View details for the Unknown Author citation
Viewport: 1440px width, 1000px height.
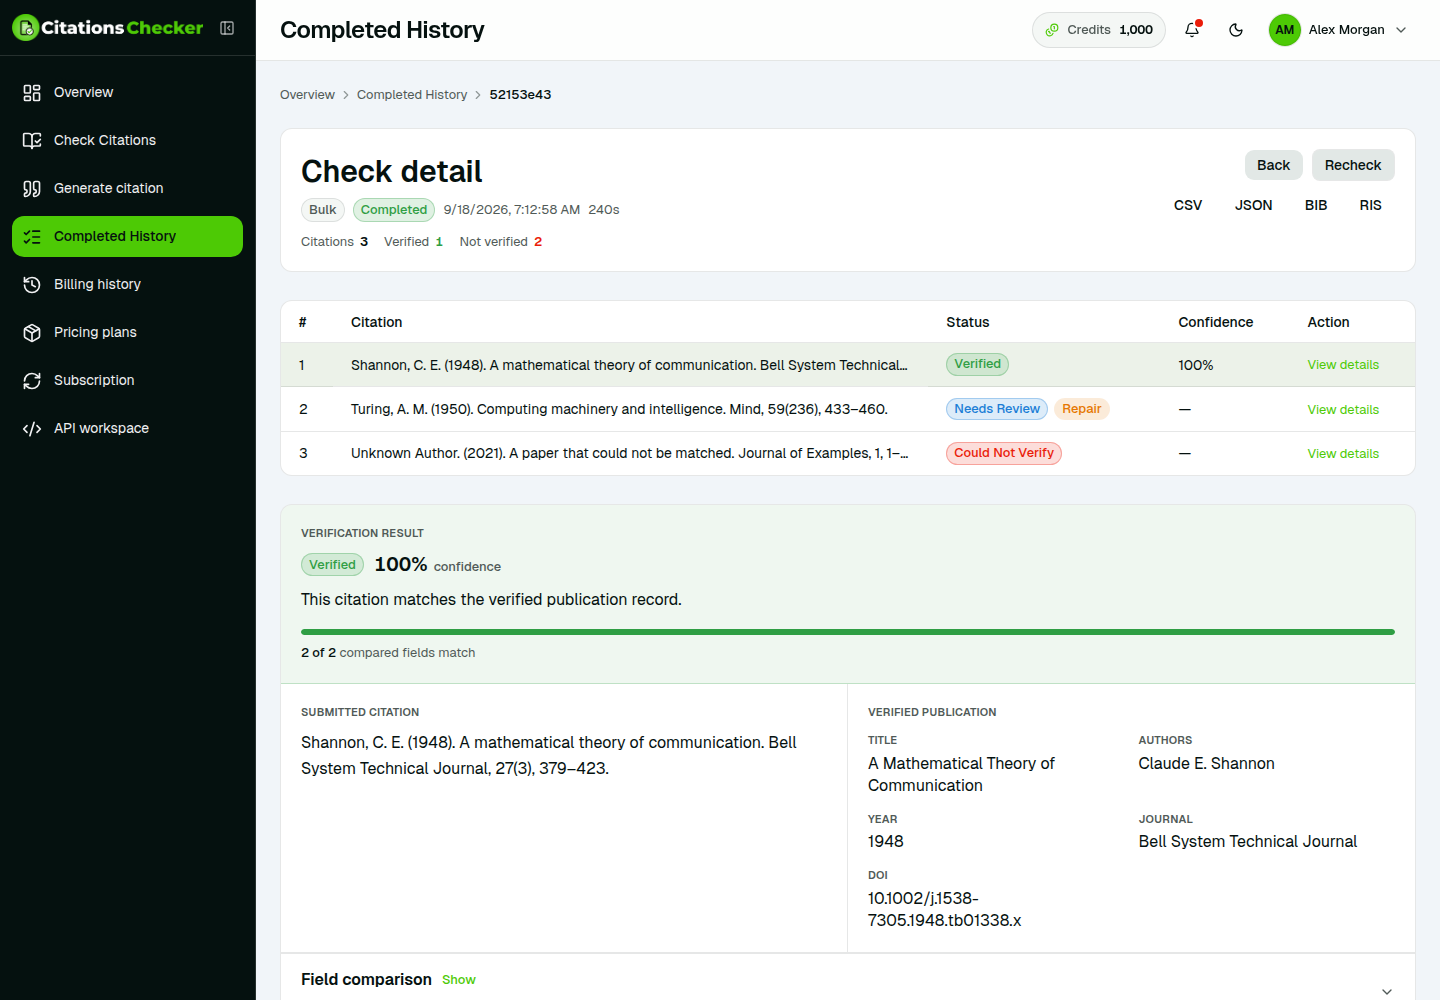pos(1343,454)
